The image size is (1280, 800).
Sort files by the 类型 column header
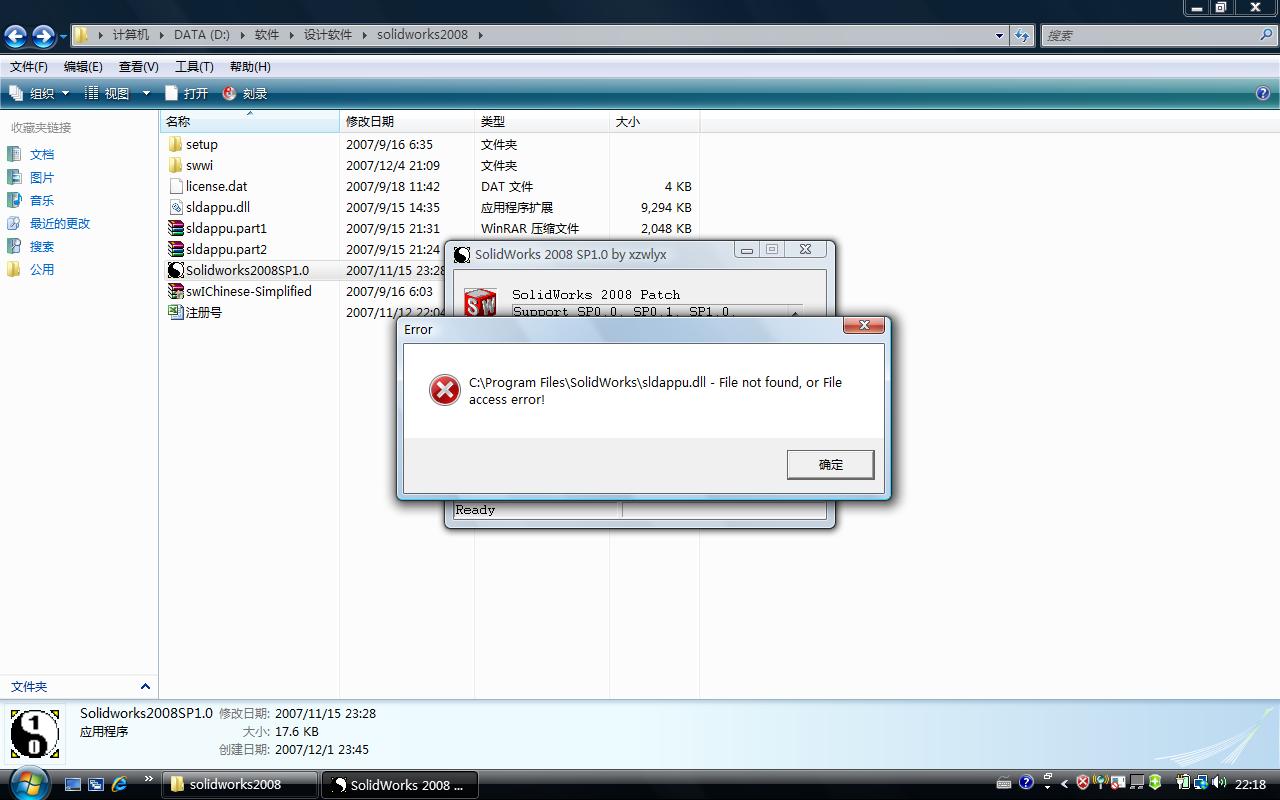[x=542, y=121]
